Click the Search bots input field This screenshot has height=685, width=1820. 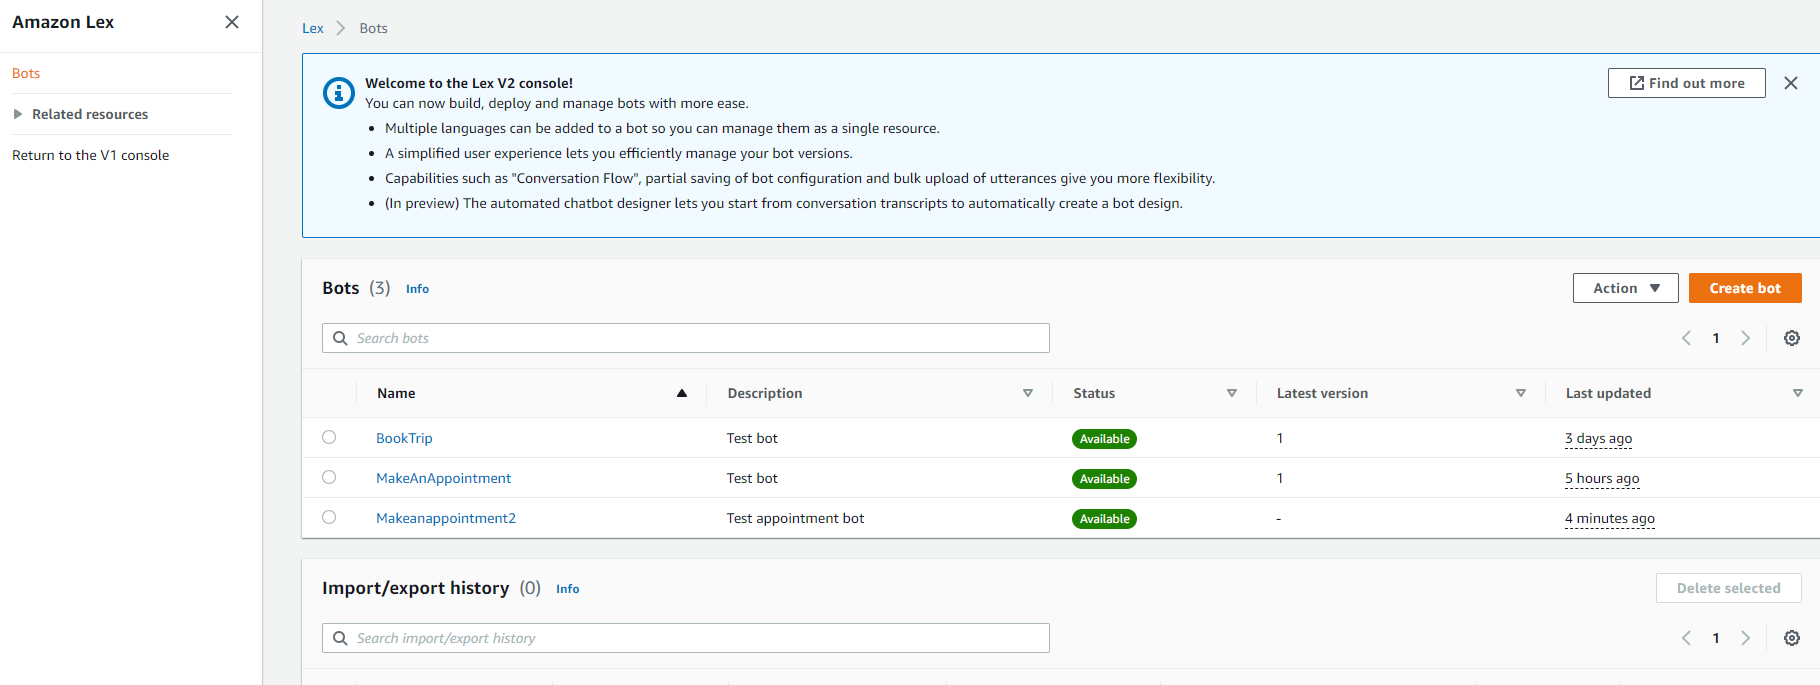(690, 338)
